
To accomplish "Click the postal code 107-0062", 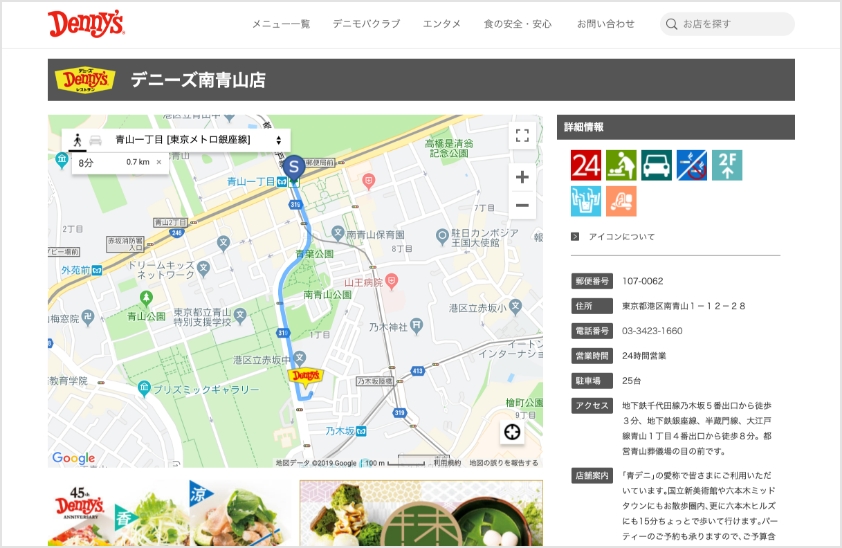I will click(x=642, y=281).
